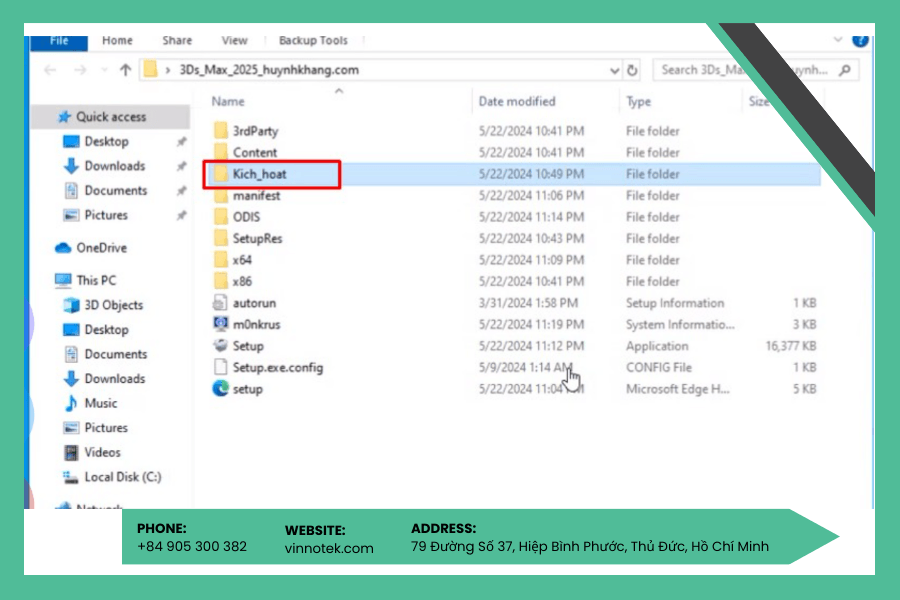Open recent locations dropdown arrow

[104, 70]
